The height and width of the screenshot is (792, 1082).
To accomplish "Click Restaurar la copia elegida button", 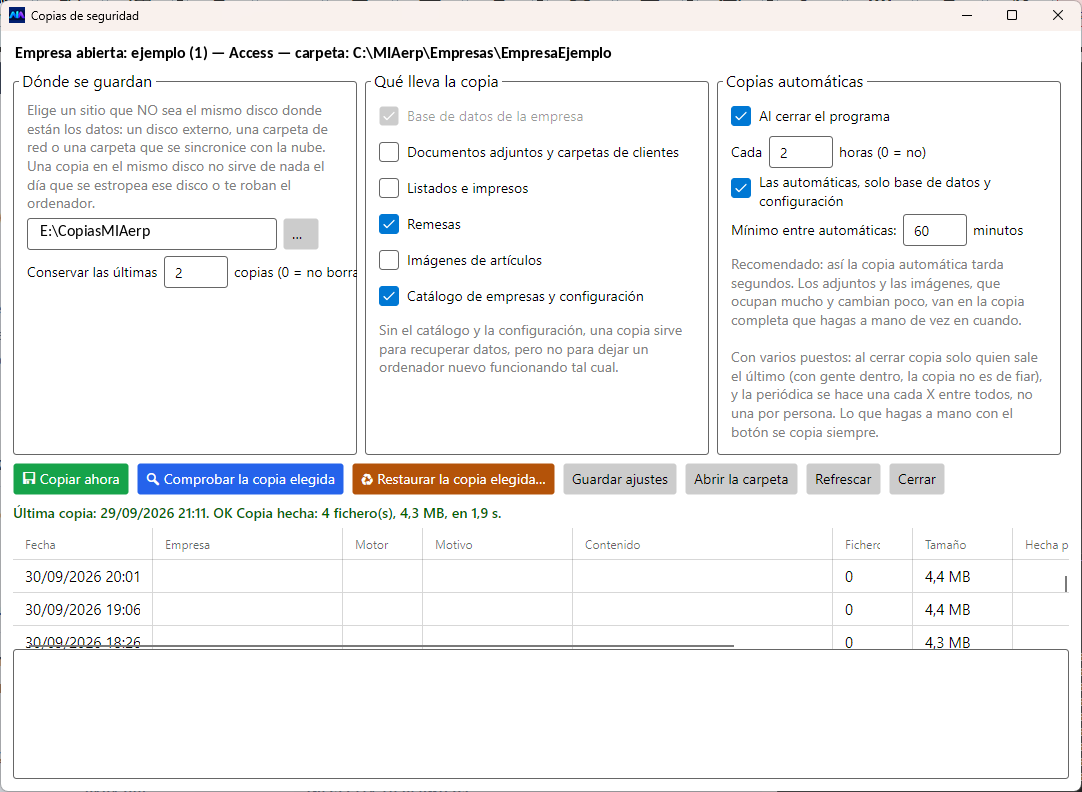I will click(453, 479).
